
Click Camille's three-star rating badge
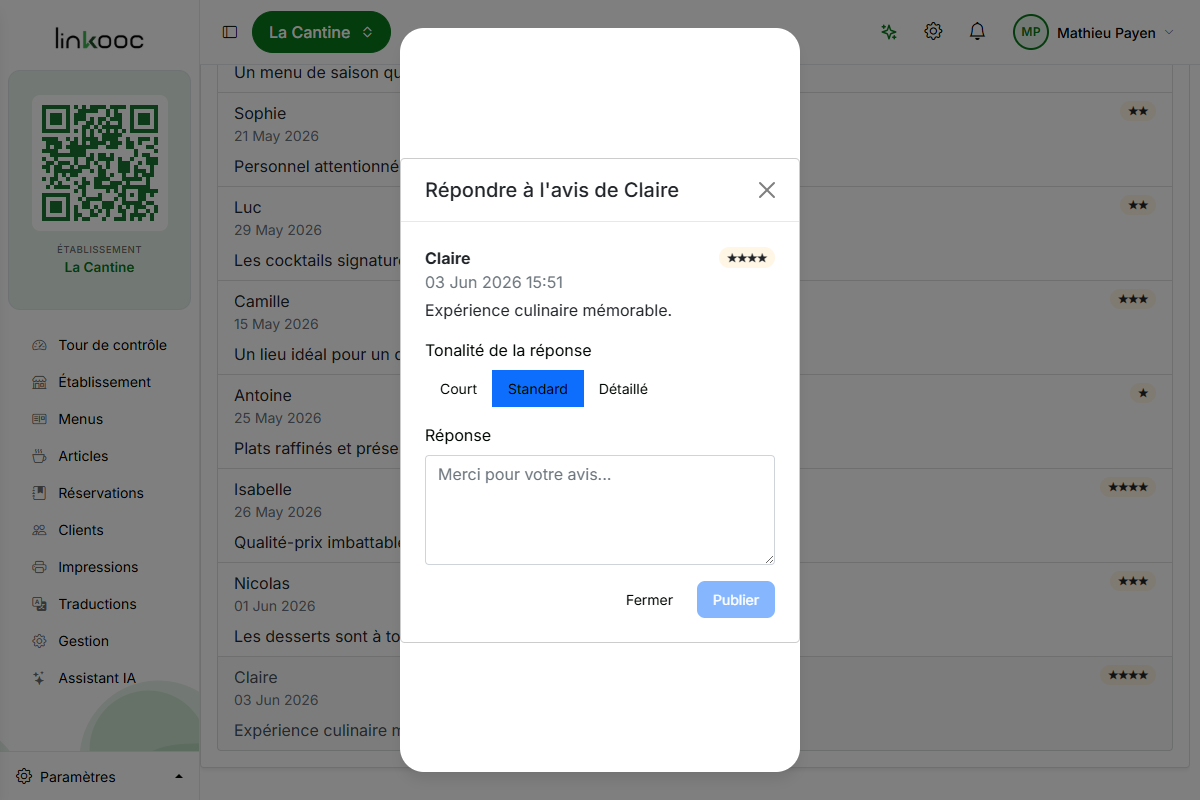point(1133,299)
